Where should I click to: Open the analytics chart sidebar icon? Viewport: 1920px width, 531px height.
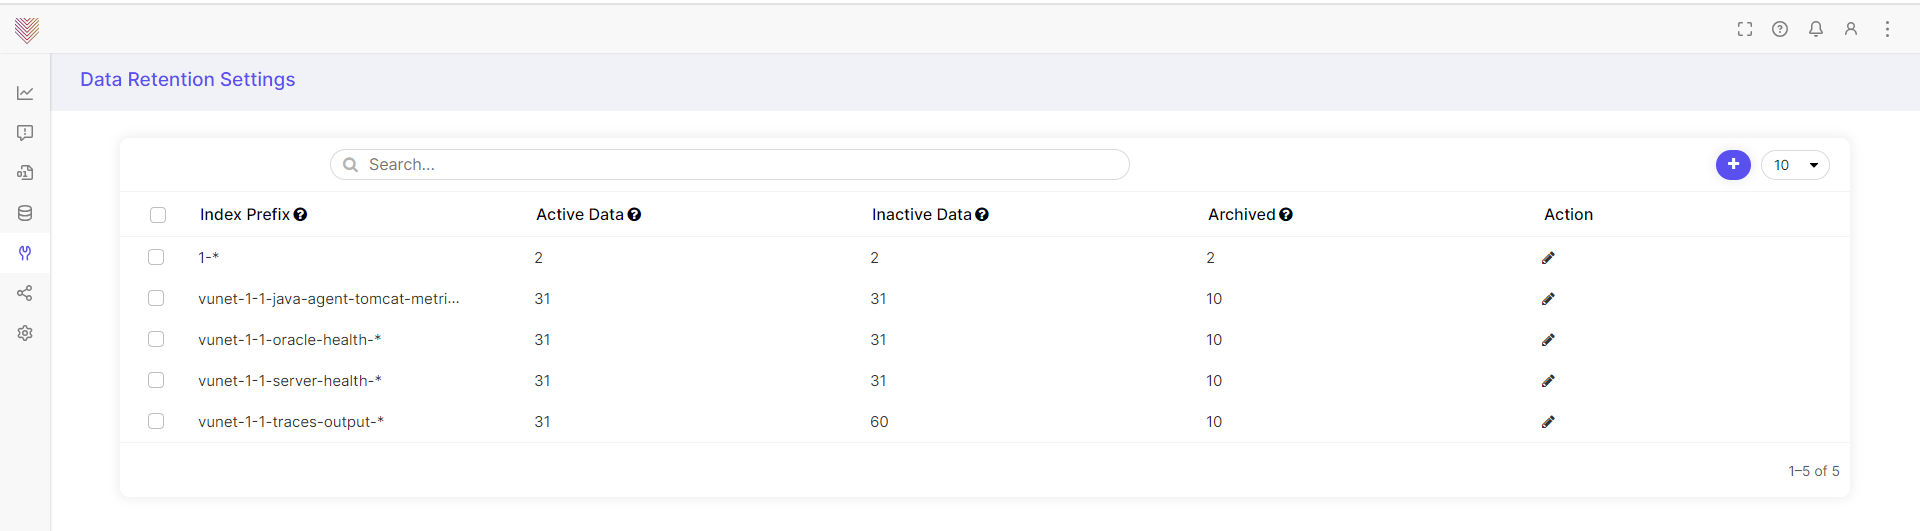pyautogui.click(x=25, y=93)
